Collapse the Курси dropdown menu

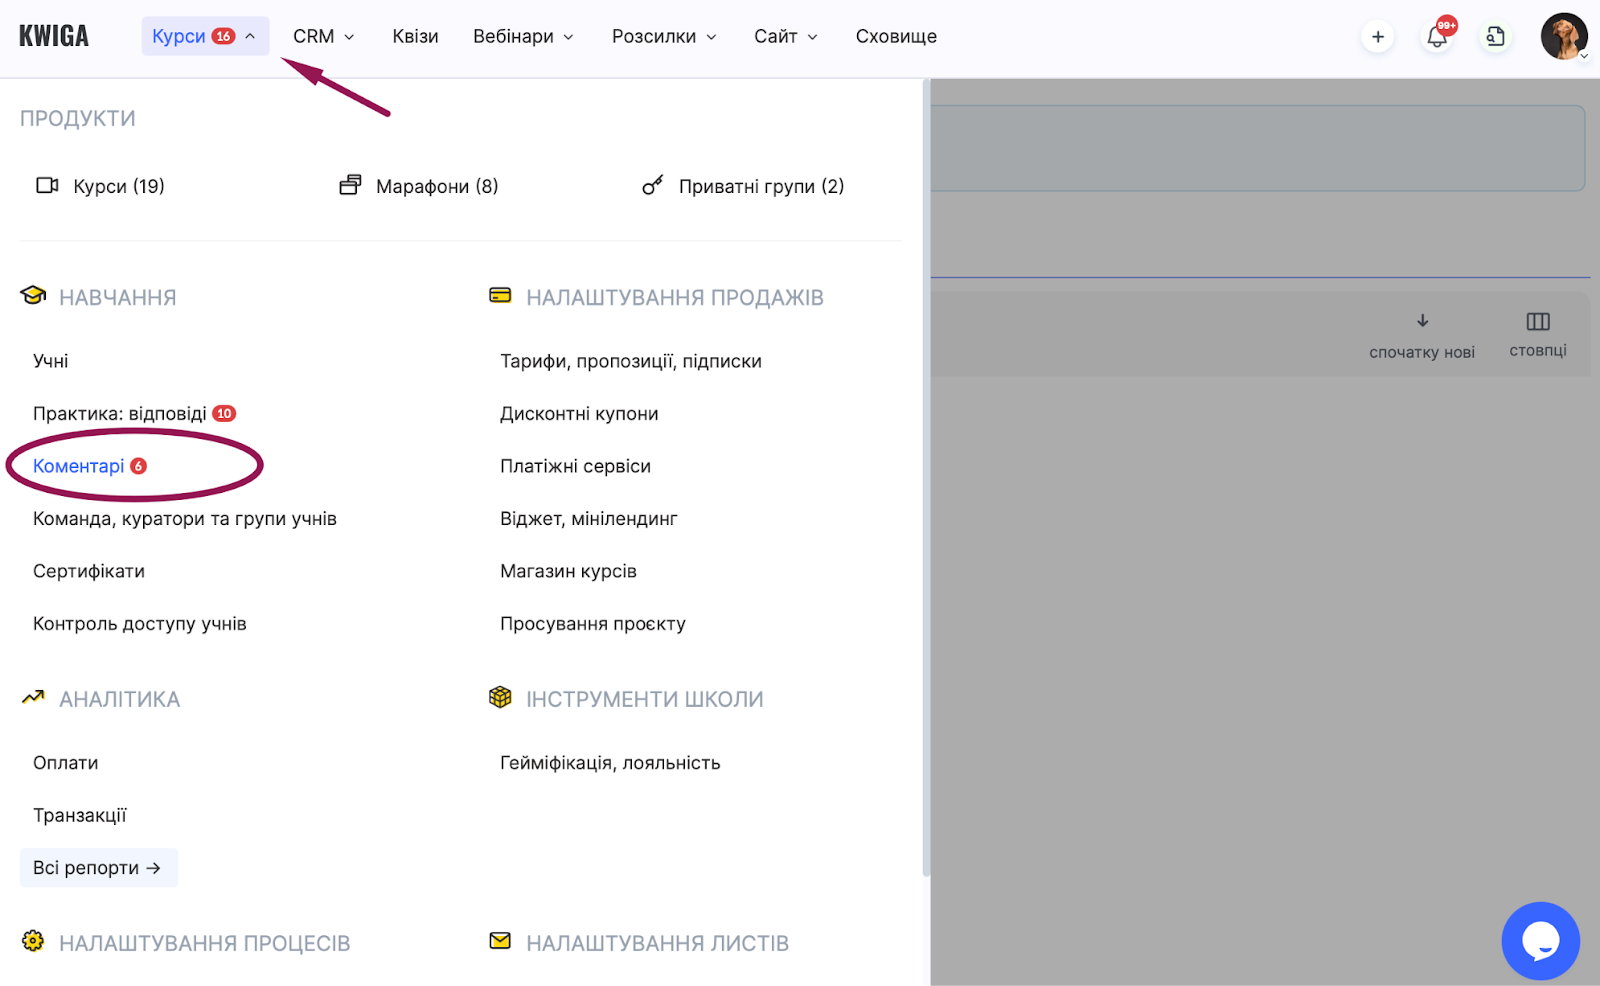point(205,37)
